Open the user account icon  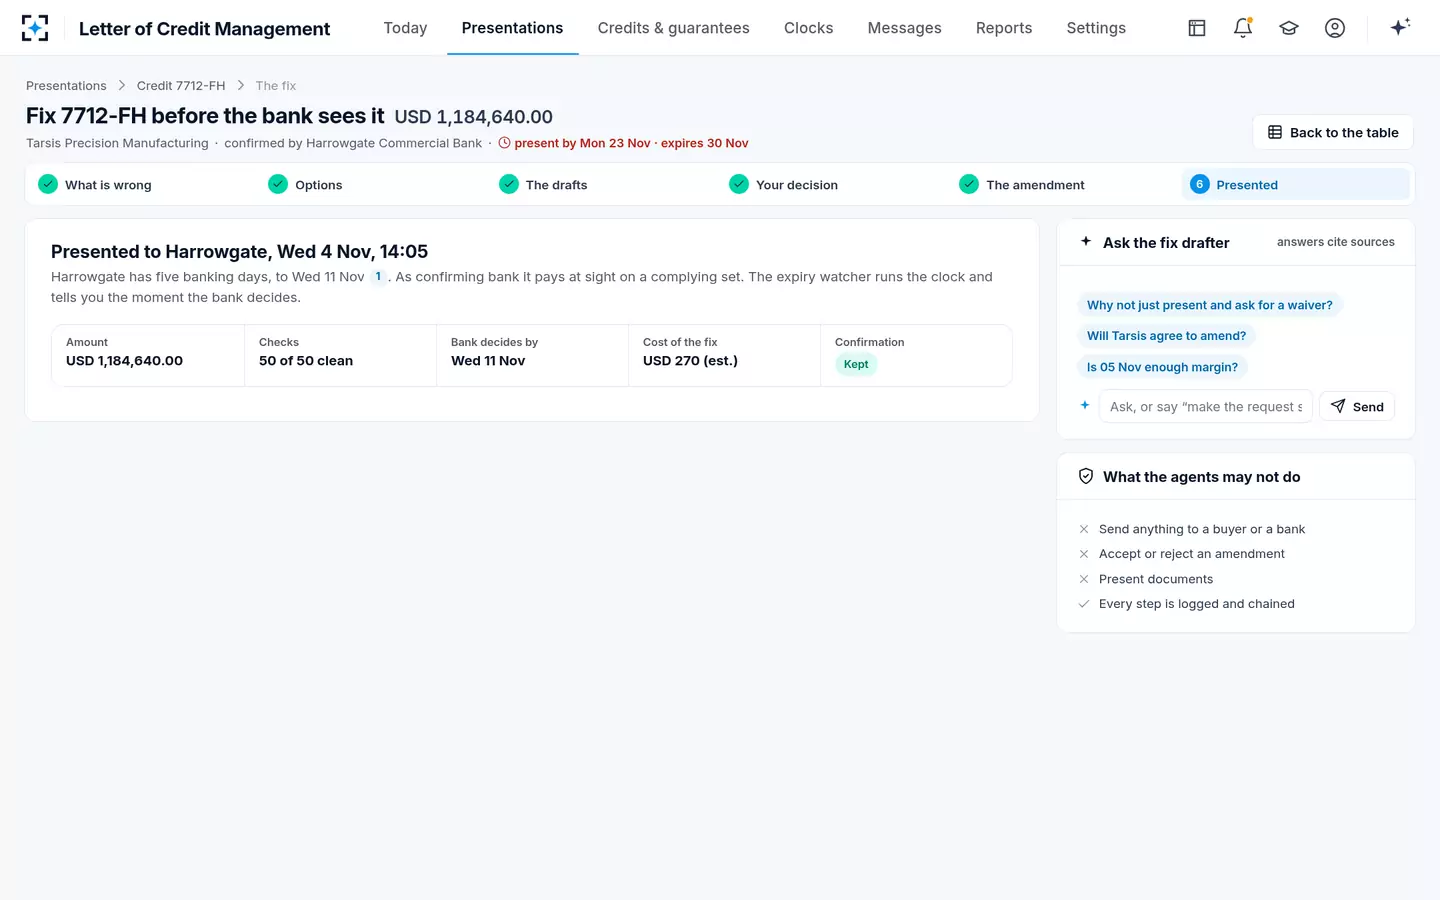(x=1335, y=28)
